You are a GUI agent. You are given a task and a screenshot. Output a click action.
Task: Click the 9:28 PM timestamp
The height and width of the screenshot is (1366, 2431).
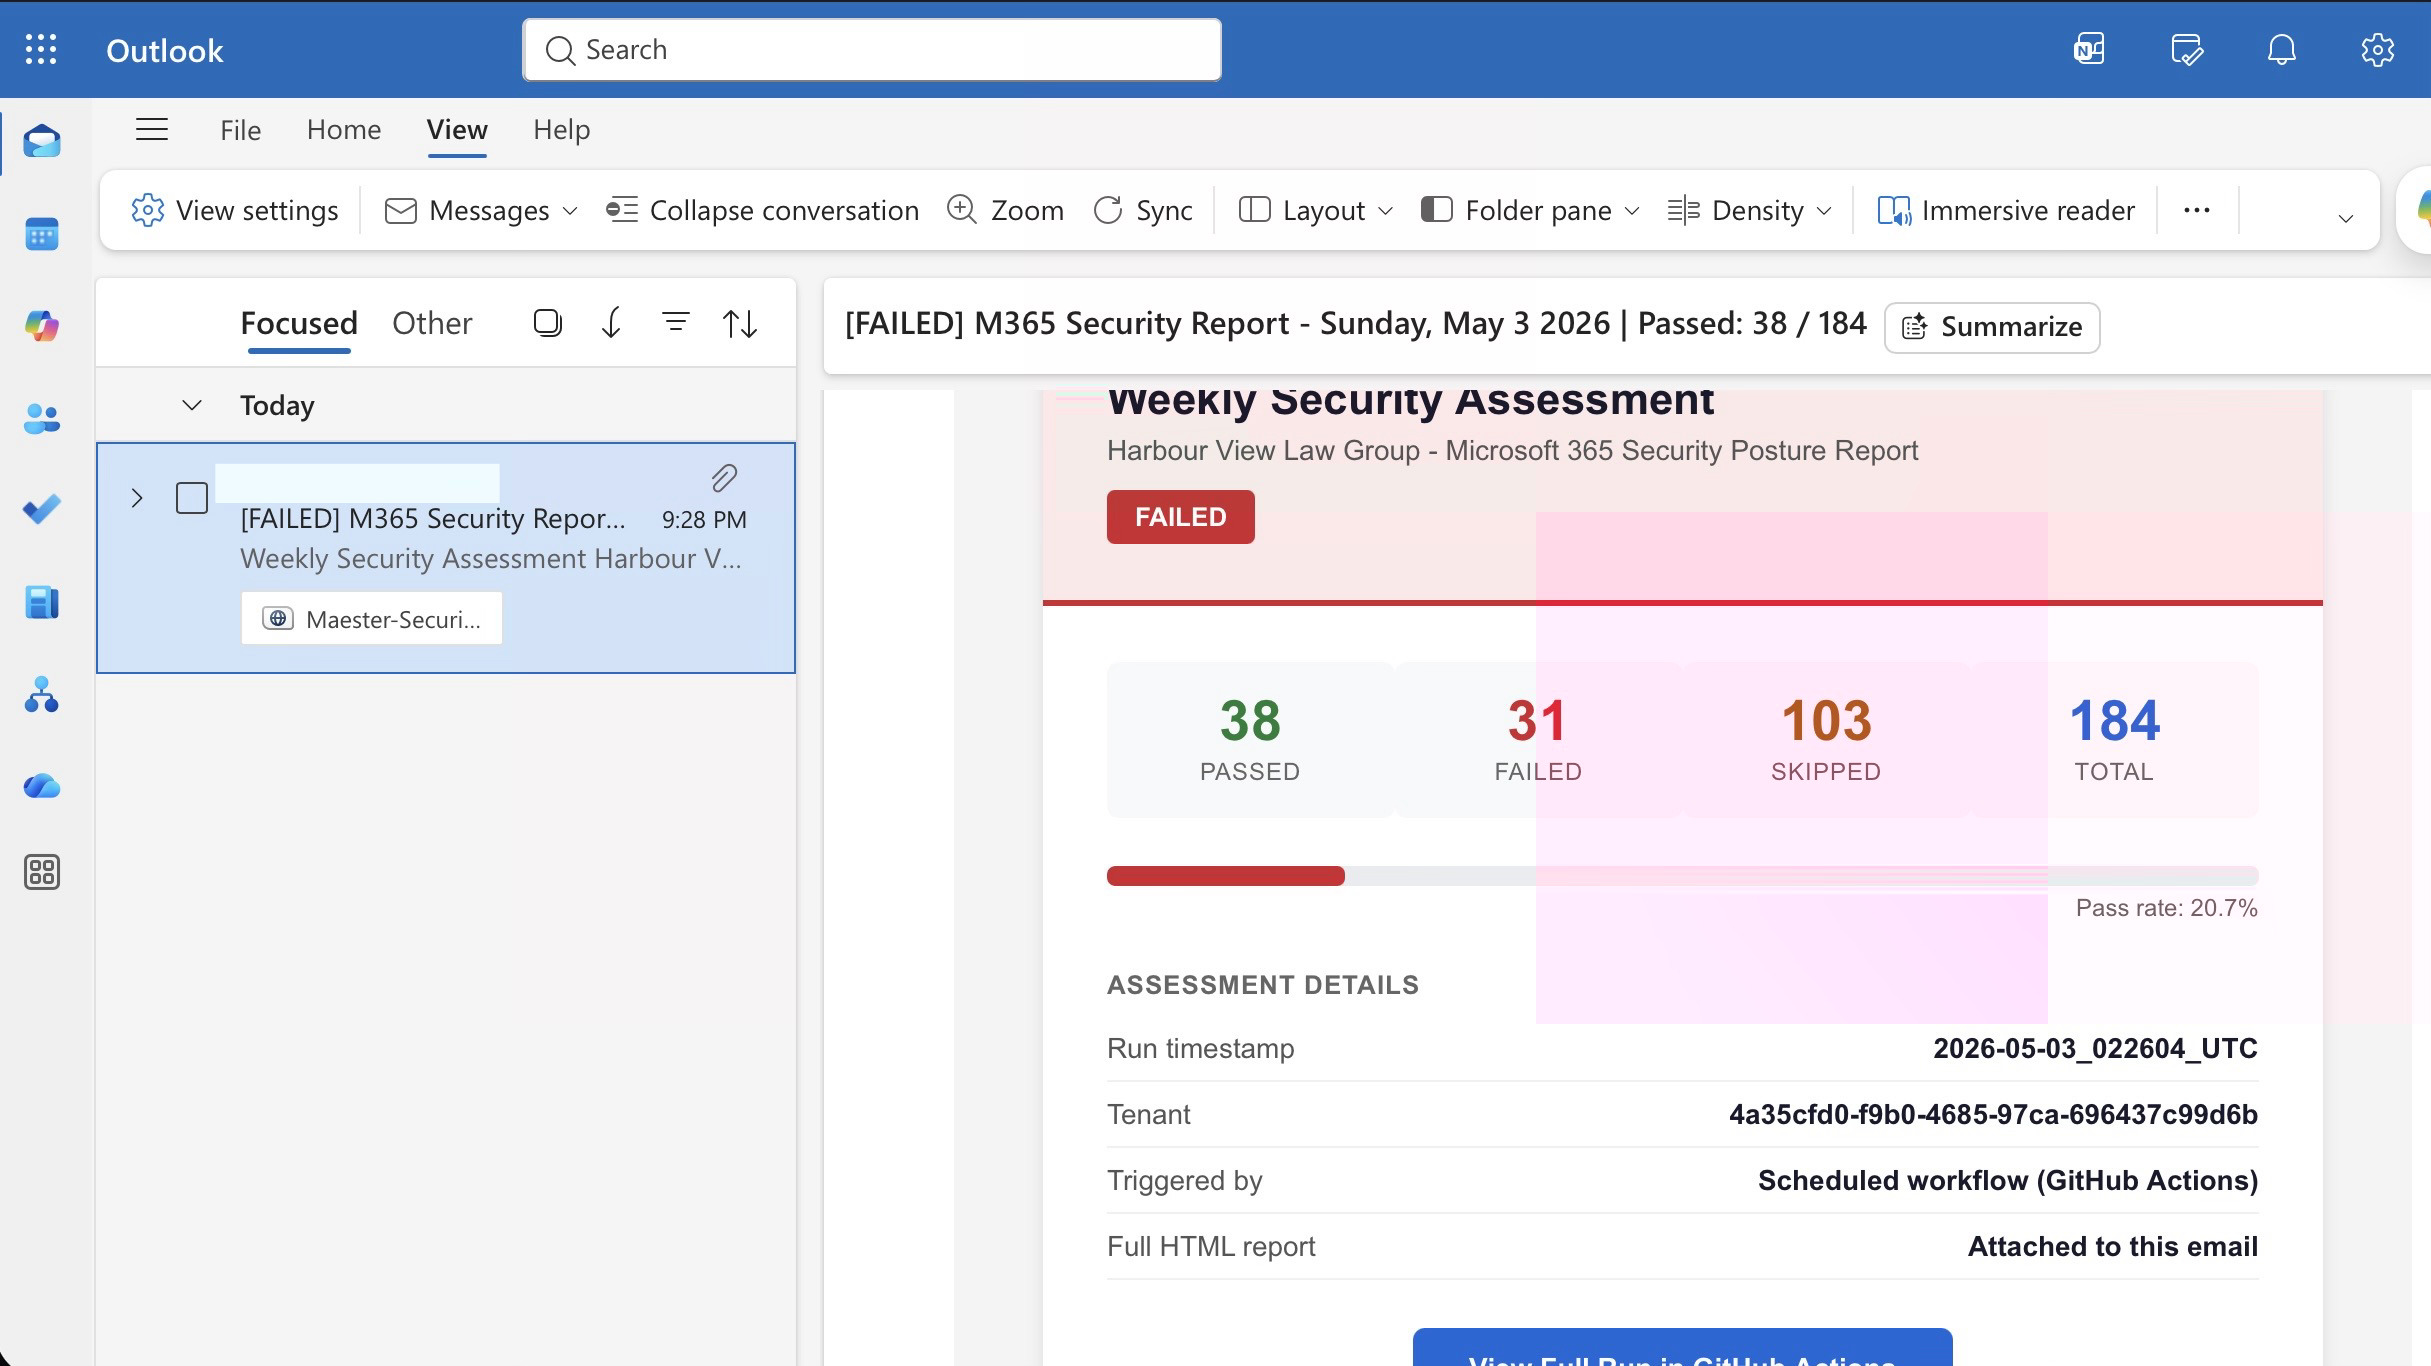(x=704, y=520)
